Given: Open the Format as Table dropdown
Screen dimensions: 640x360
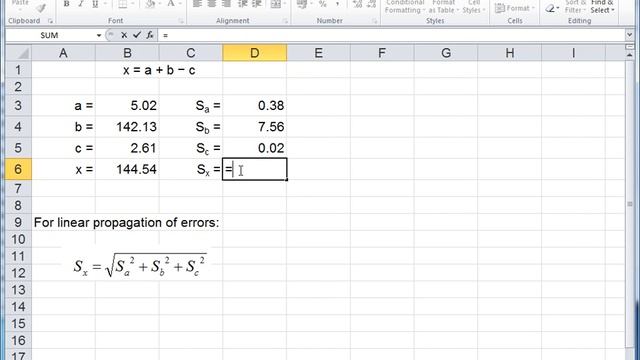Looking at the screenshot, I should [x=443, y=7].
